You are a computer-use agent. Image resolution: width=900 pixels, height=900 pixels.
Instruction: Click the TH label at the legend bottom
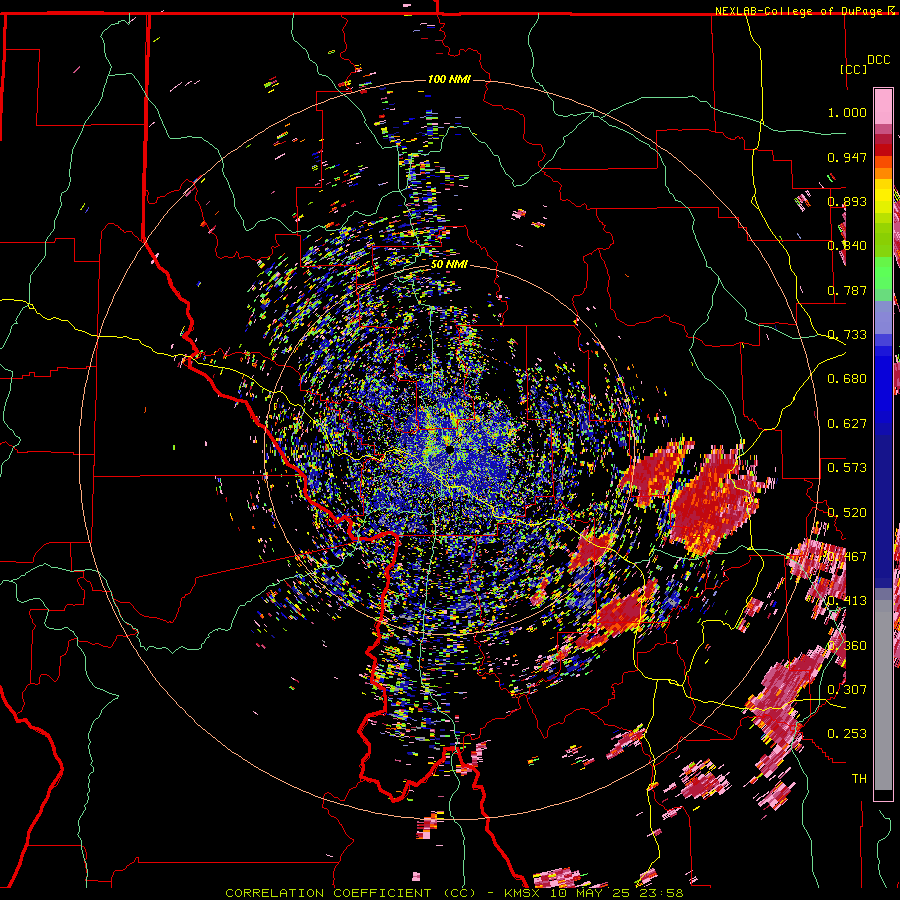(859, 779)
